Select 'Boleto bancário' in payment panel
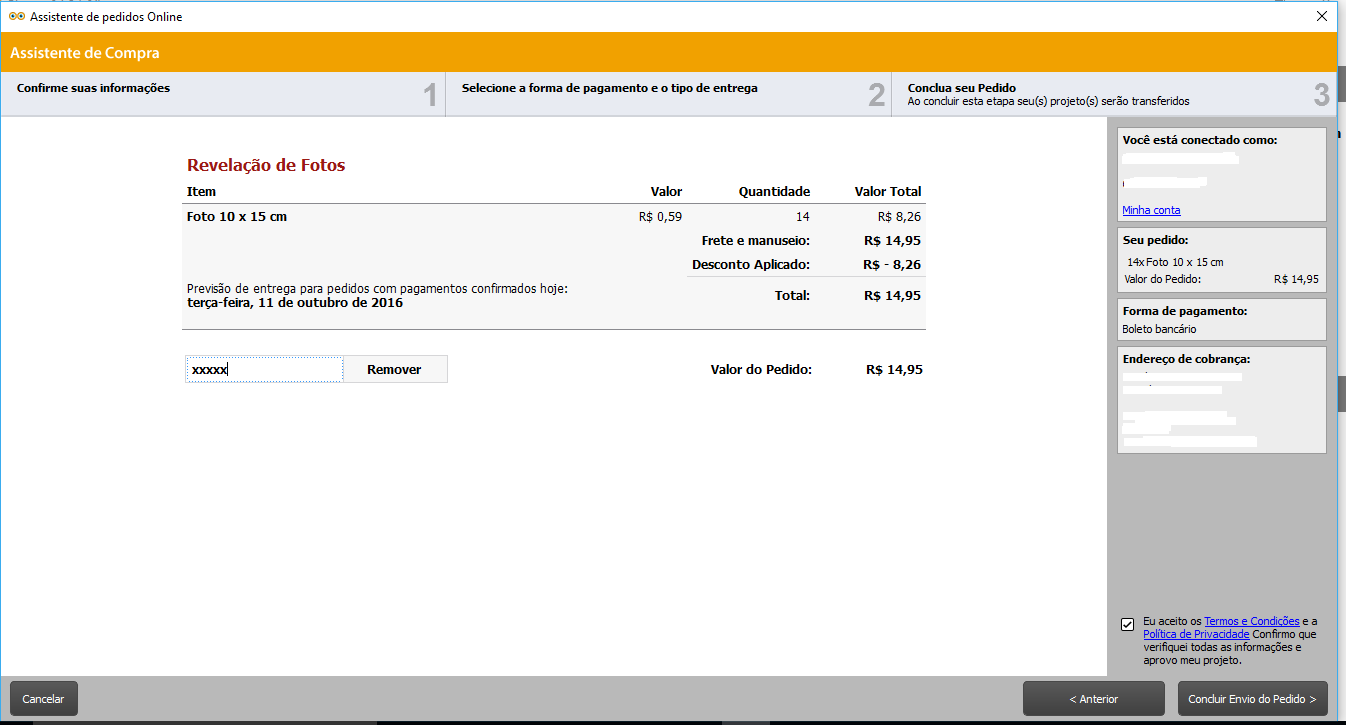This screenshot has height=725, width=1346. [x=1159, y=329]
